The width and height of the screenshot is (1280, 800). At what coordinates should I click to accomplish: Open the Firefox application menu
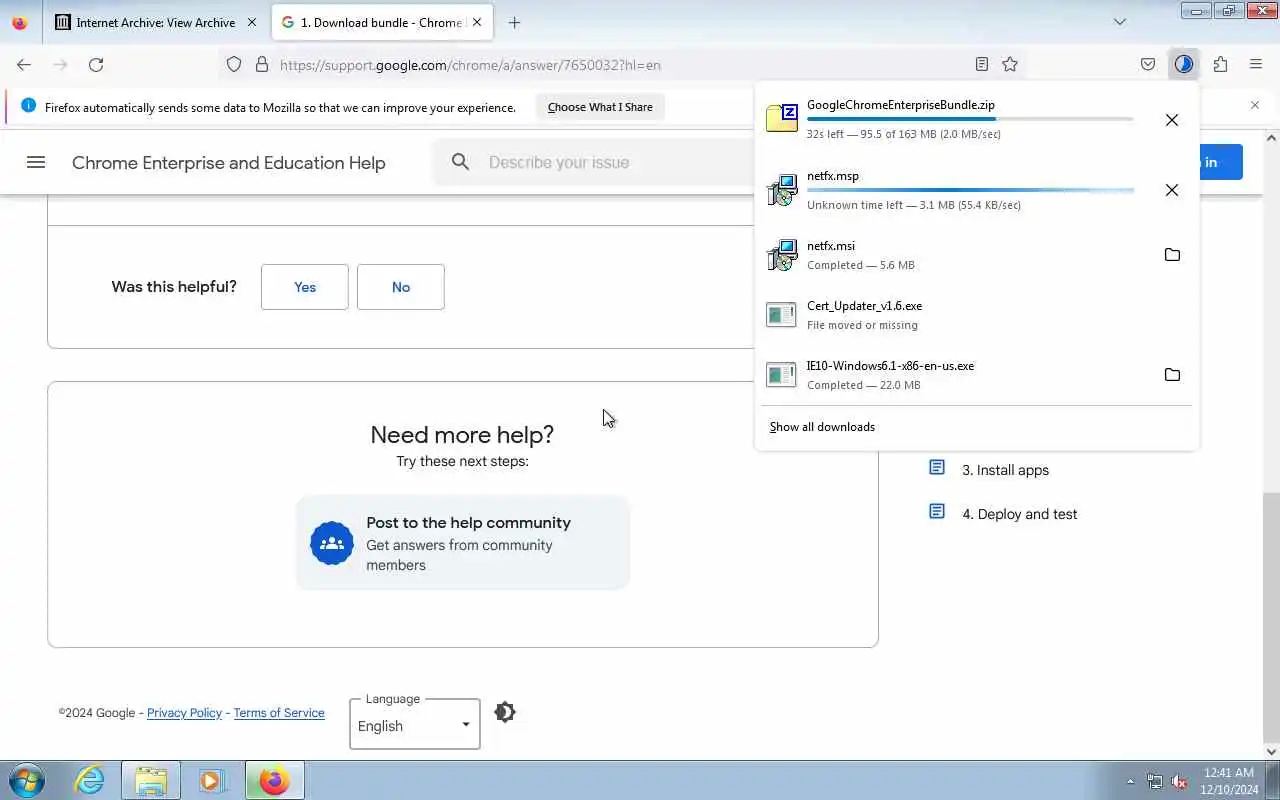[1256, 64]
